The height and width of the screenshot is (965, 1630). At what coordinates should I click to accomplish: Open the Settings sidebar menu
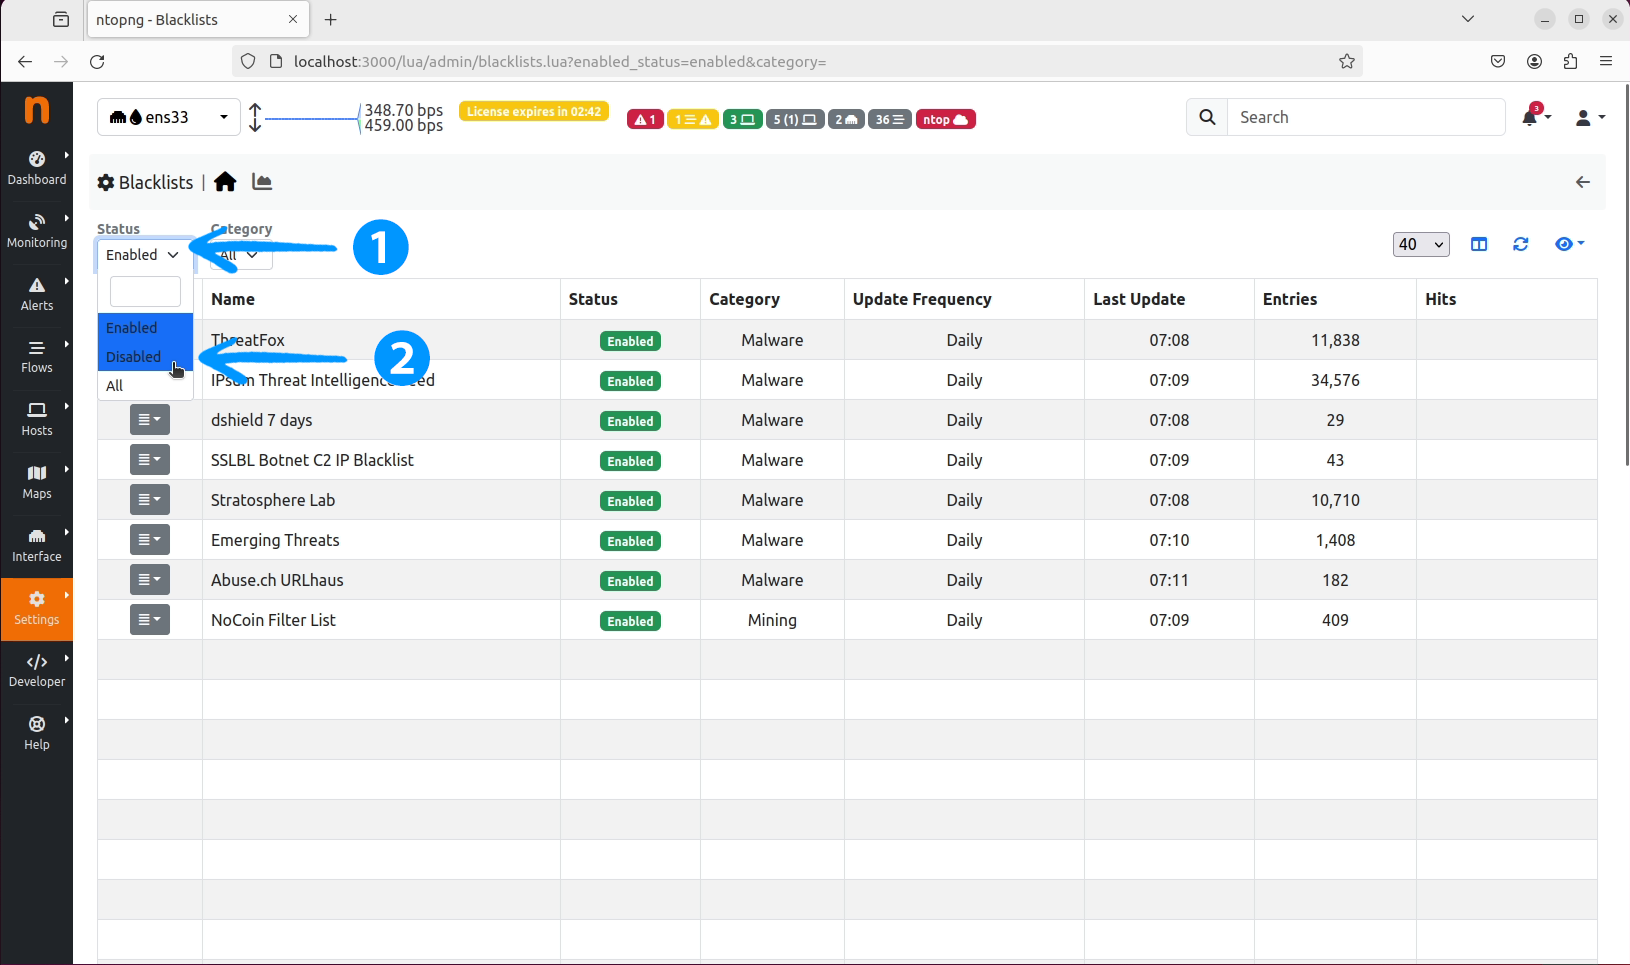click(x=37, y=607)
